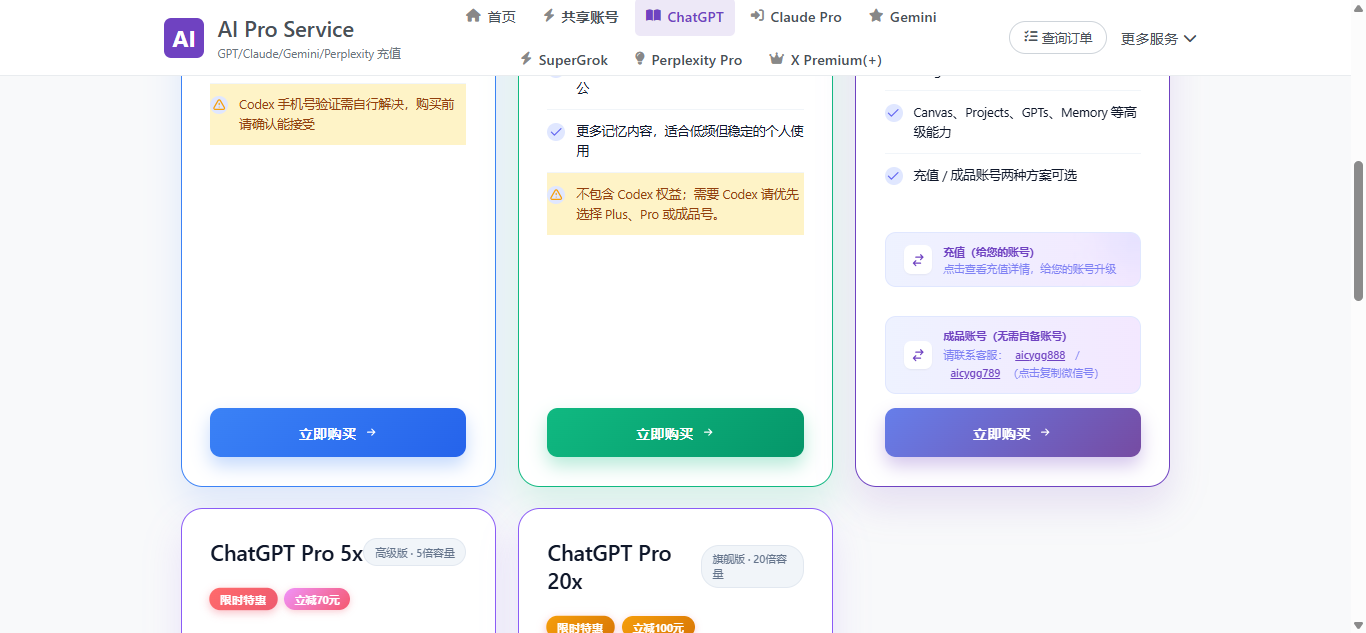The width and height of the screenshot is (1366, 633).
Task: Copy the aicygg888 WeChat ID link
Action: (x=1040, y=355)
